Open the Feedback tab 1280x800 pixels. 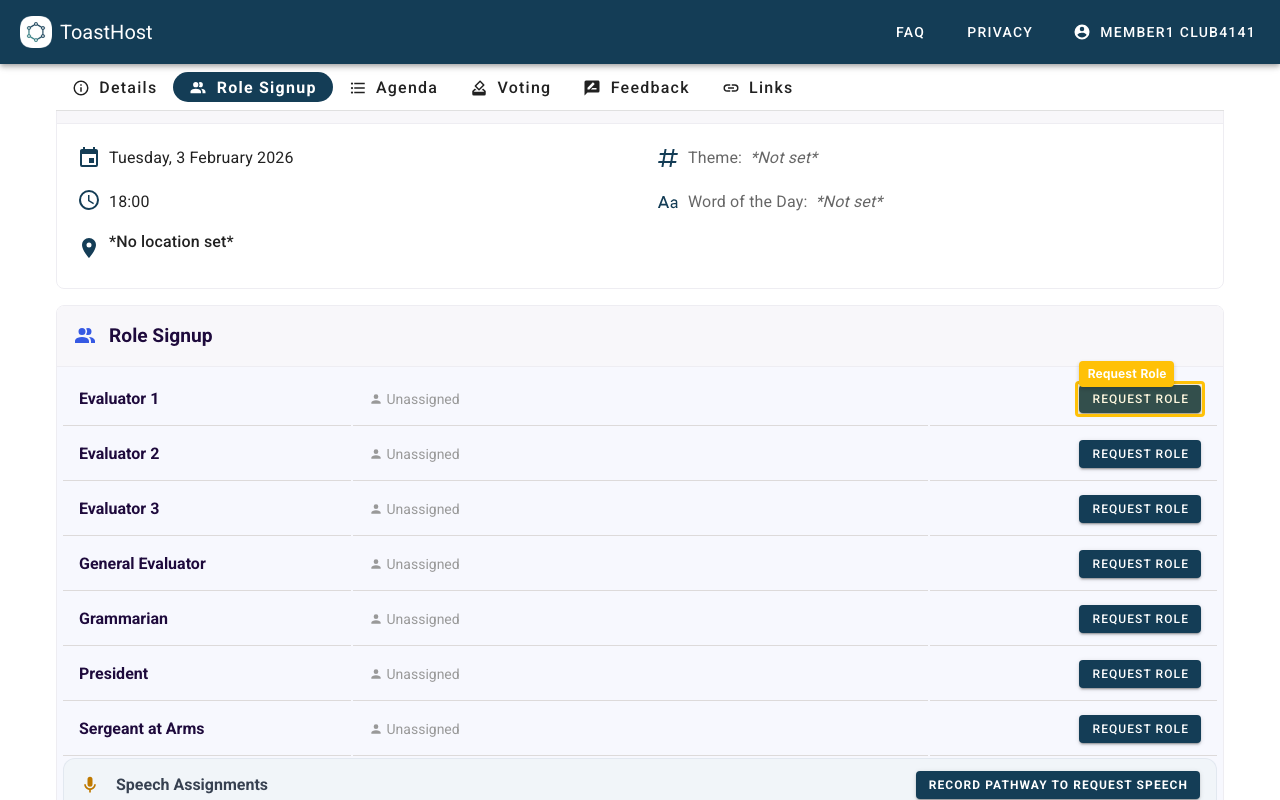[636, 88]
